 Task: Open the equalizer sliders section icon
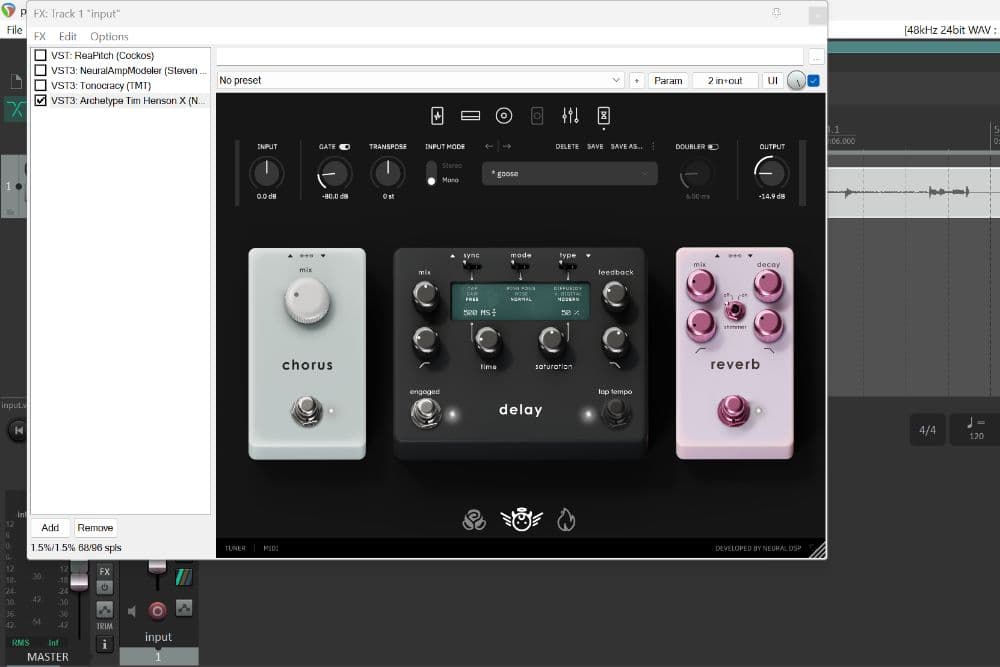(x=570, y=116)
